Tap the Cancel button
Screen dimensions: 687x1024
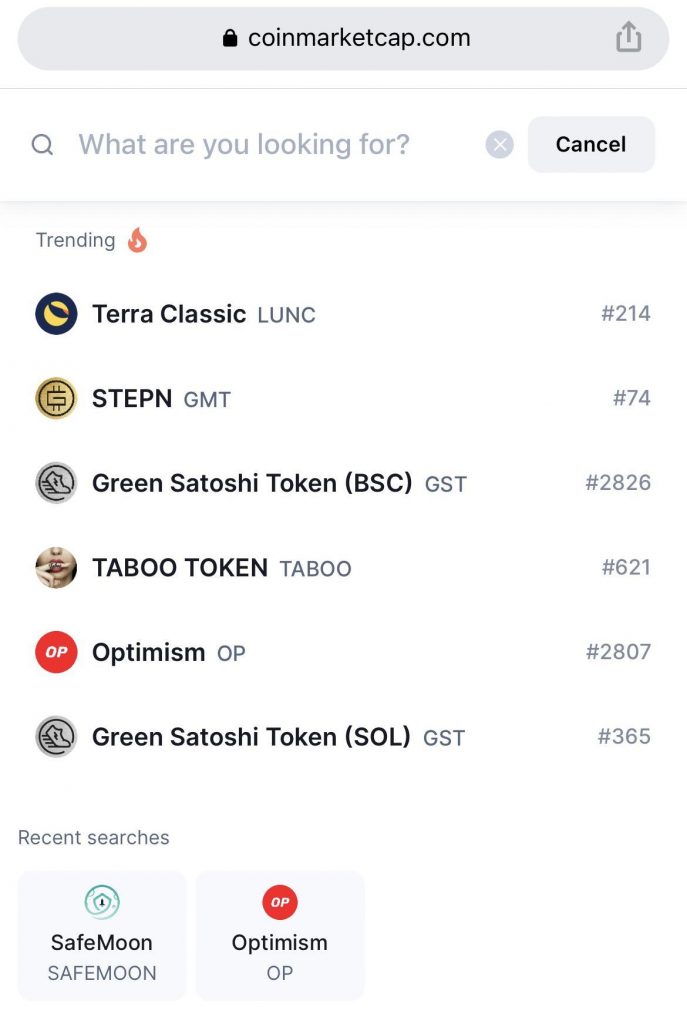[591, 144]
